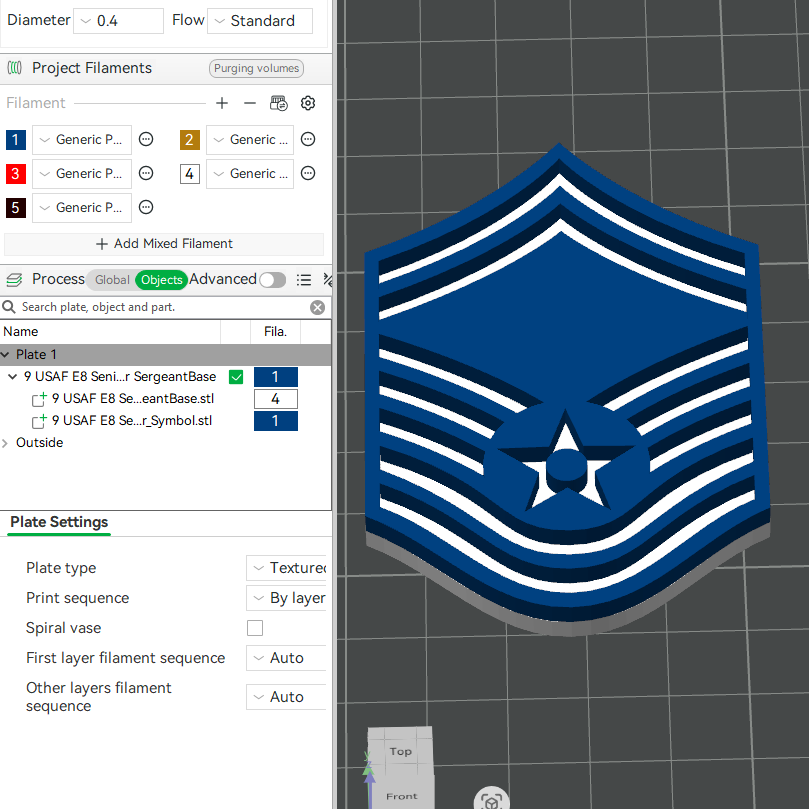Click part icon of Symbol.stl
This screenshot has height=809, width=809.
tap(39, 421)
